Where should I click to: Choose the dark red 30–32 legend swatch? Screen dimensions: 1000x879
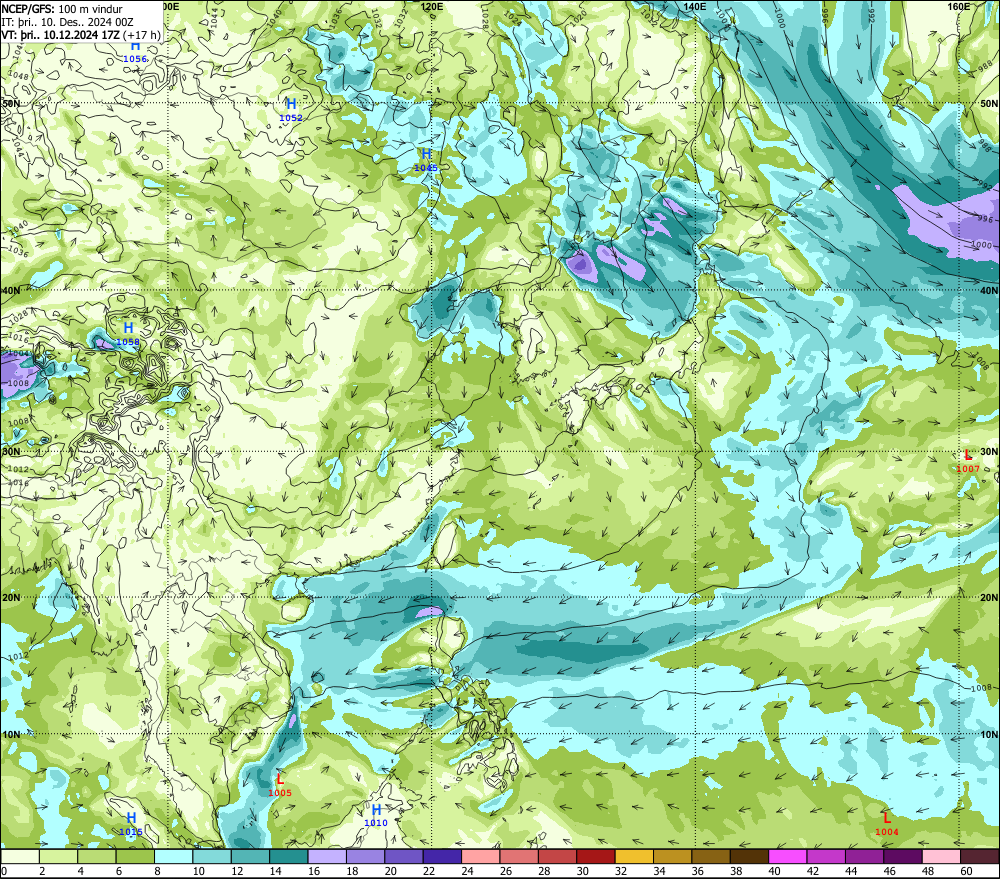coord(596,856)
